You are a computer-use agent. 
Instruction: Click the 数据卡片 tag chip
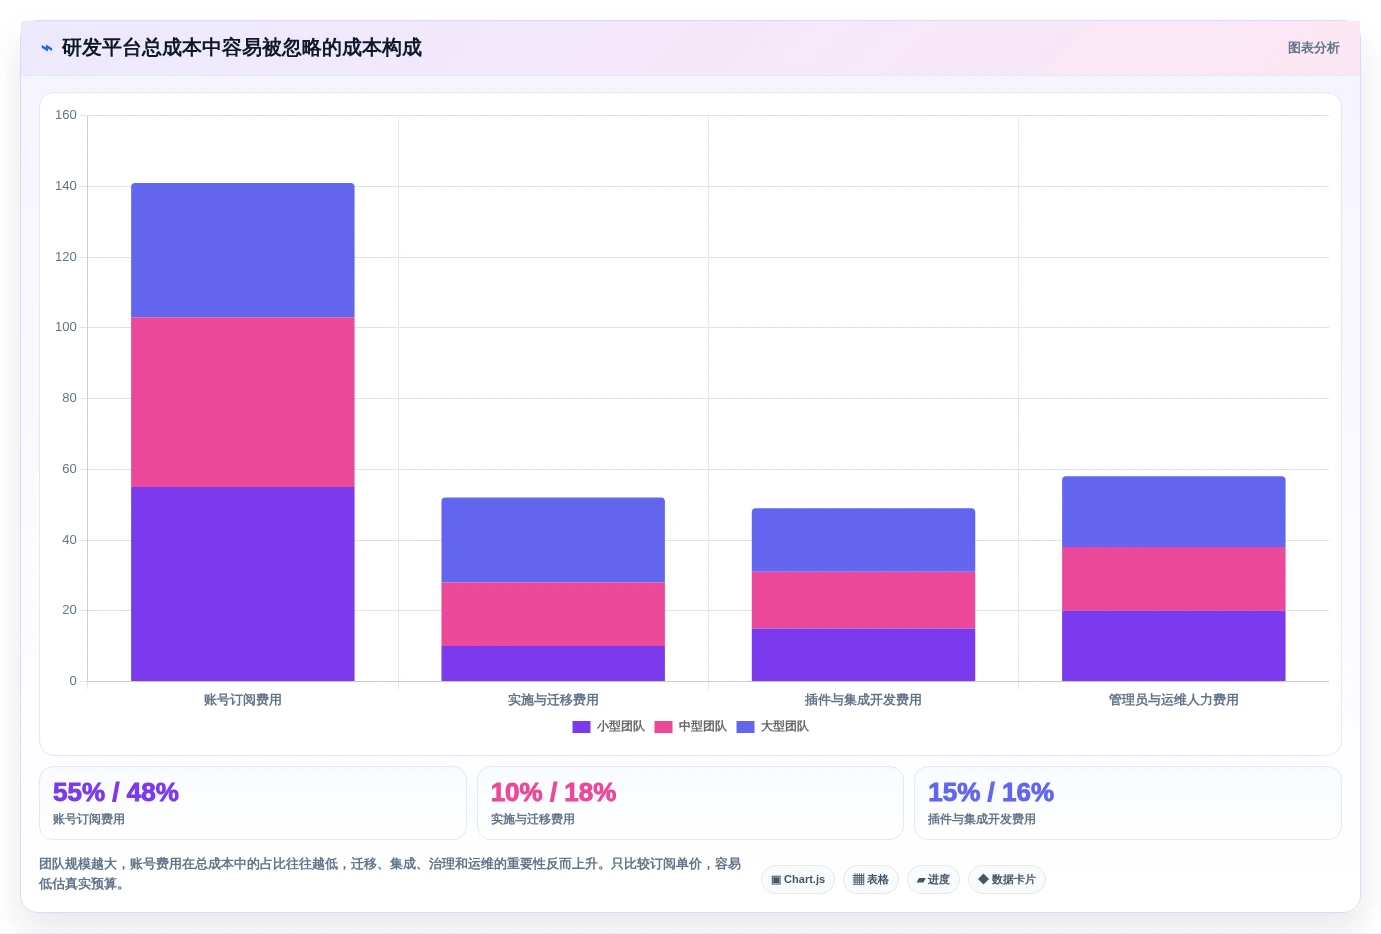point(1007,880)
